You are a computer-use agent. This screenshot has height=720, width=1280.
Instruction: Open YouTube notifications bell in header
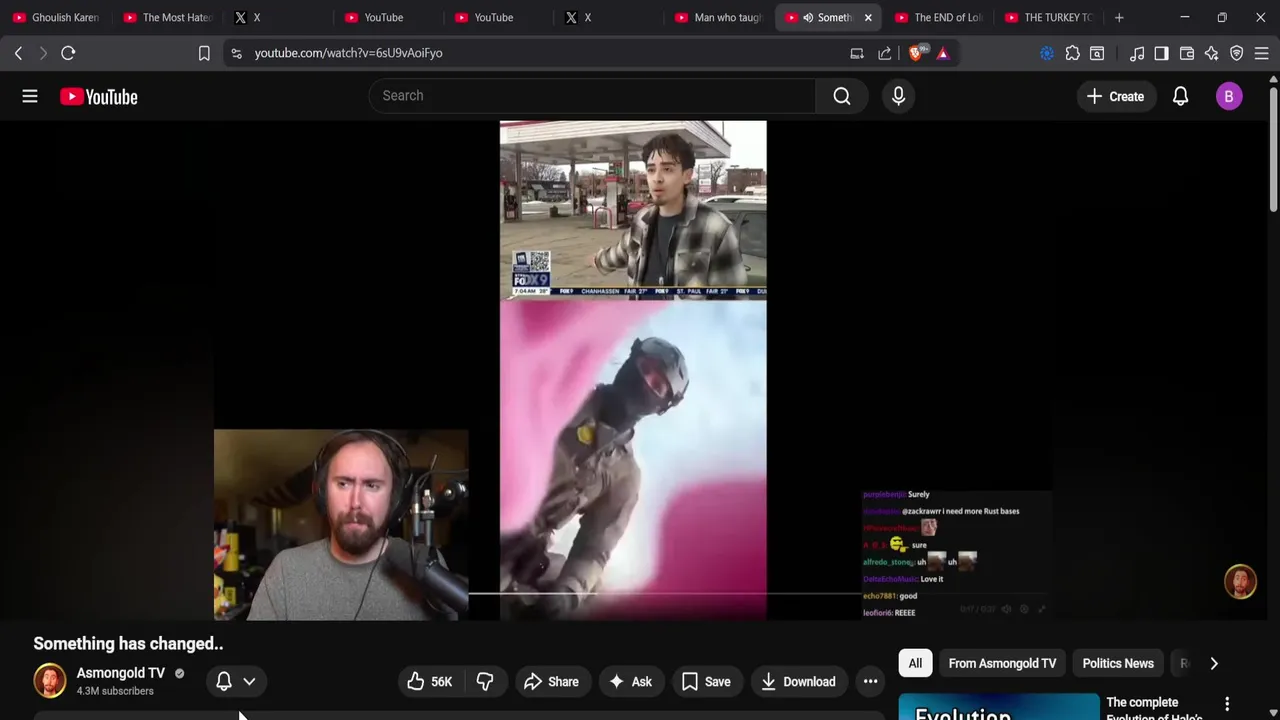(x=1180, y=96)
